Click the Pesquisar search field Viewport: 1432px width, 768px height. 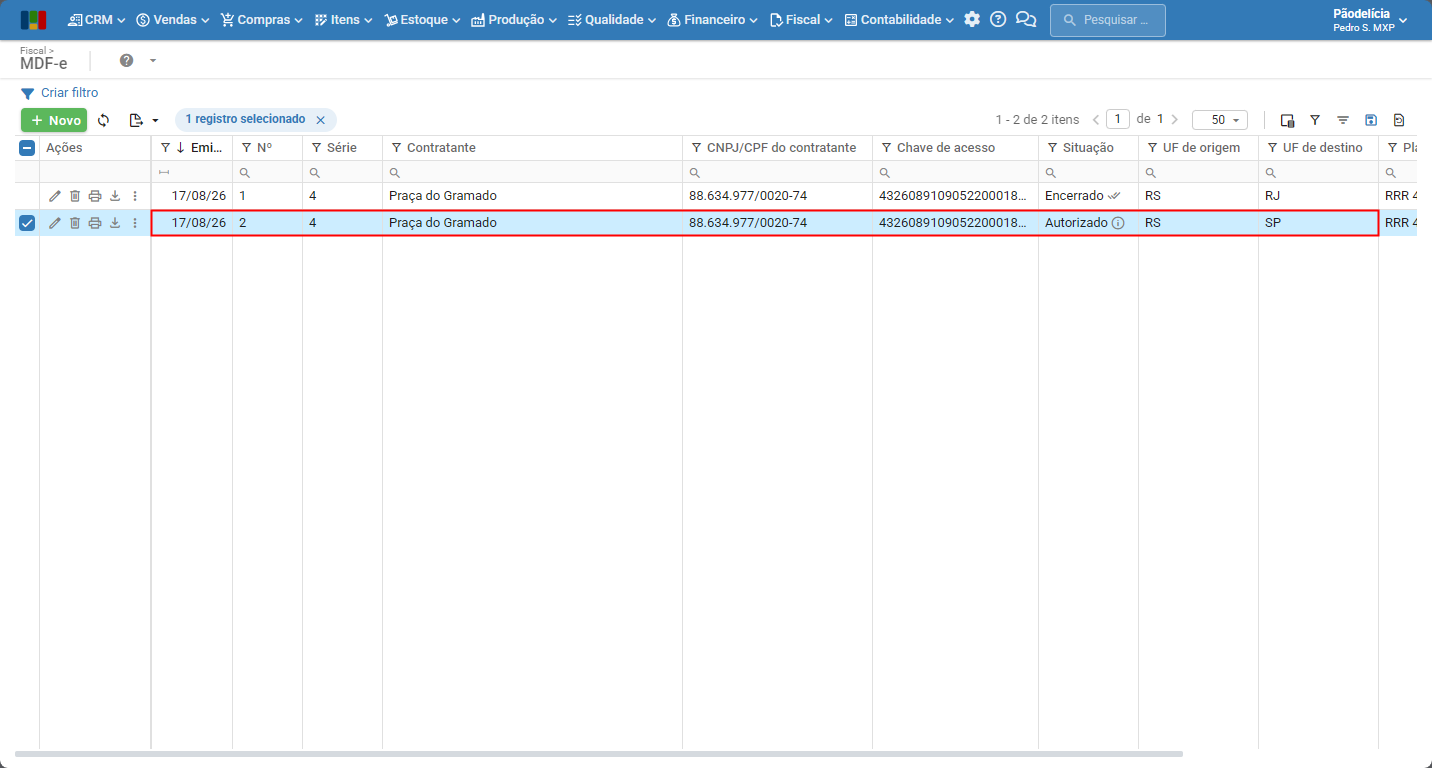pos(1108,20)
